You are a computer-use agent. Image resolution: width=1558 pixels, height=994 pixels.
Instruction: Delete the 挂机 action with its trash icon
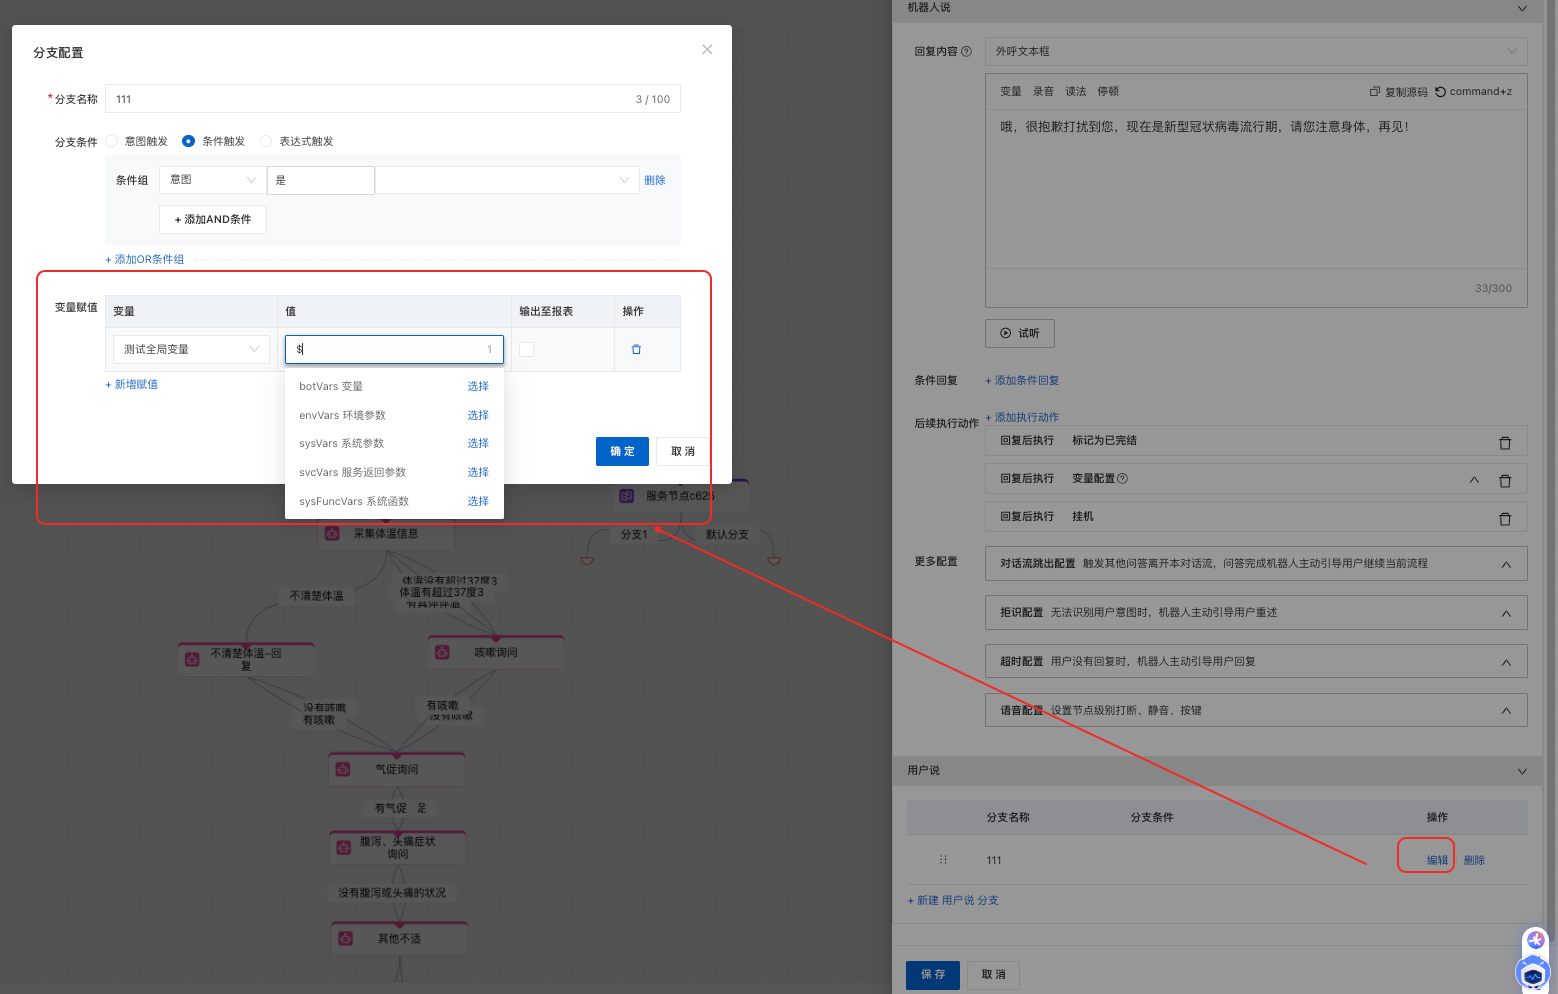click(x=1505, y=519)
